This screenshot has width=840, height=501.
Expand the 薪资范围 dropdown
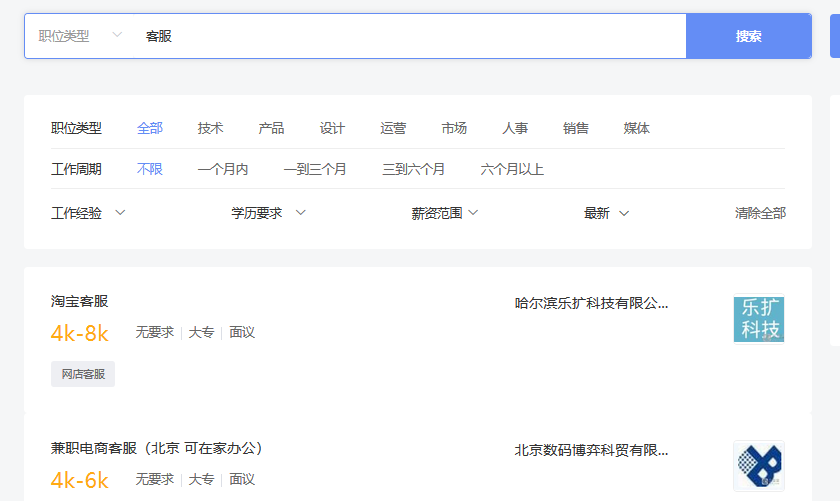(x=445, y=213)
